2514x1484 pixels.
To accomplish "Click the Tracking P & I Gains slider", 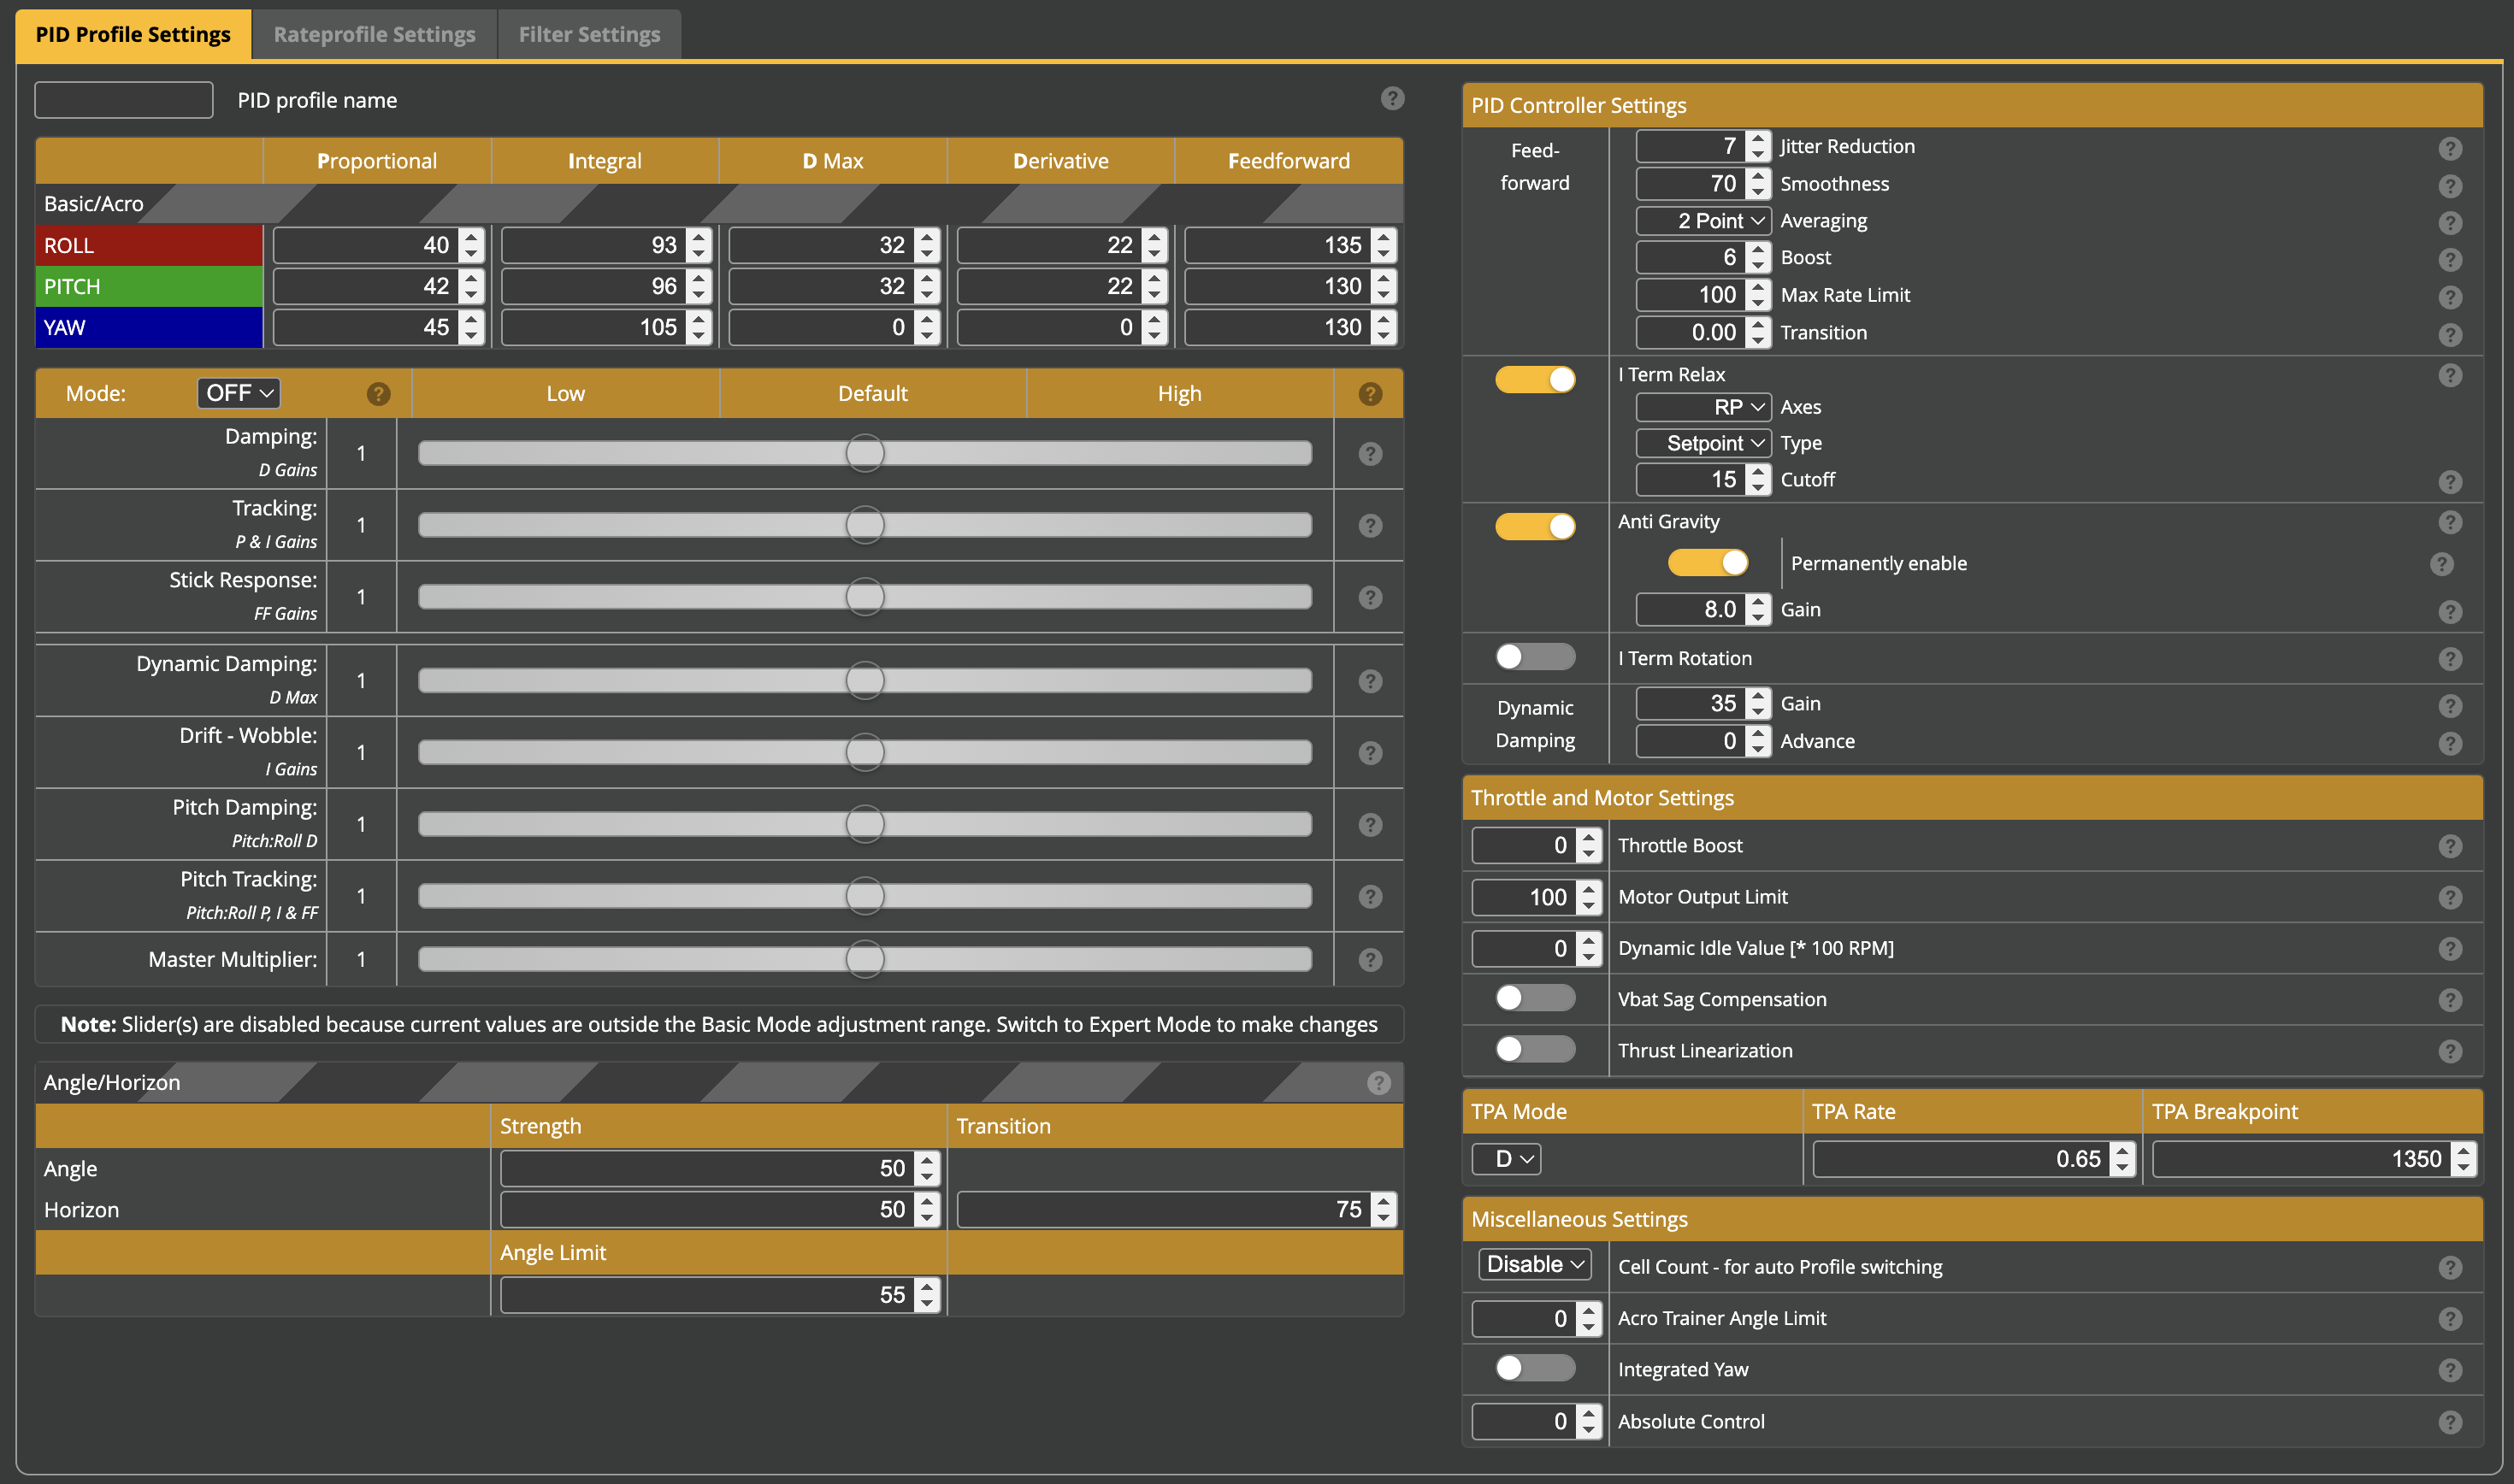I will click(864, 525).
